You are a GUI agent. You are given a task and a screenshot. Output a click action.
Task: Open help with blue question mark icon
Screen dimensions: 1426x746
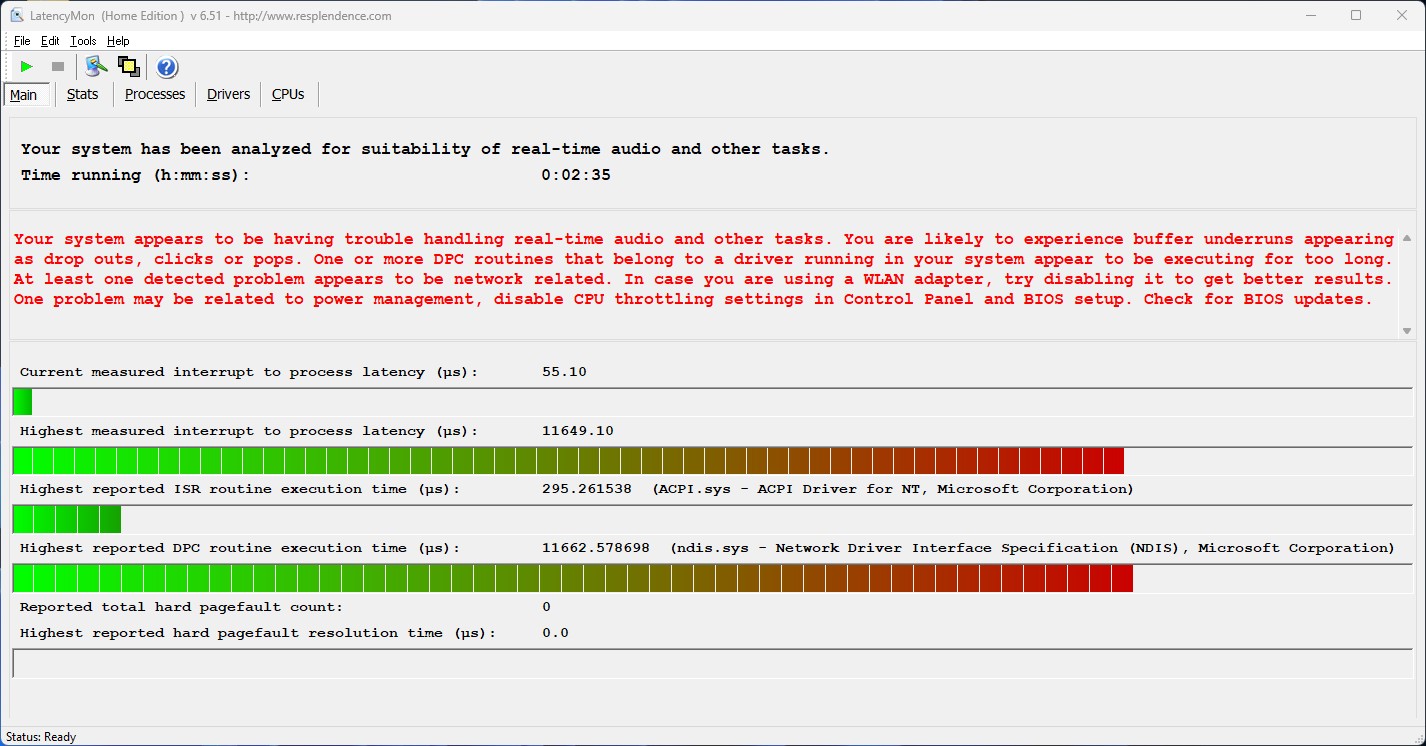pos(167,67)
